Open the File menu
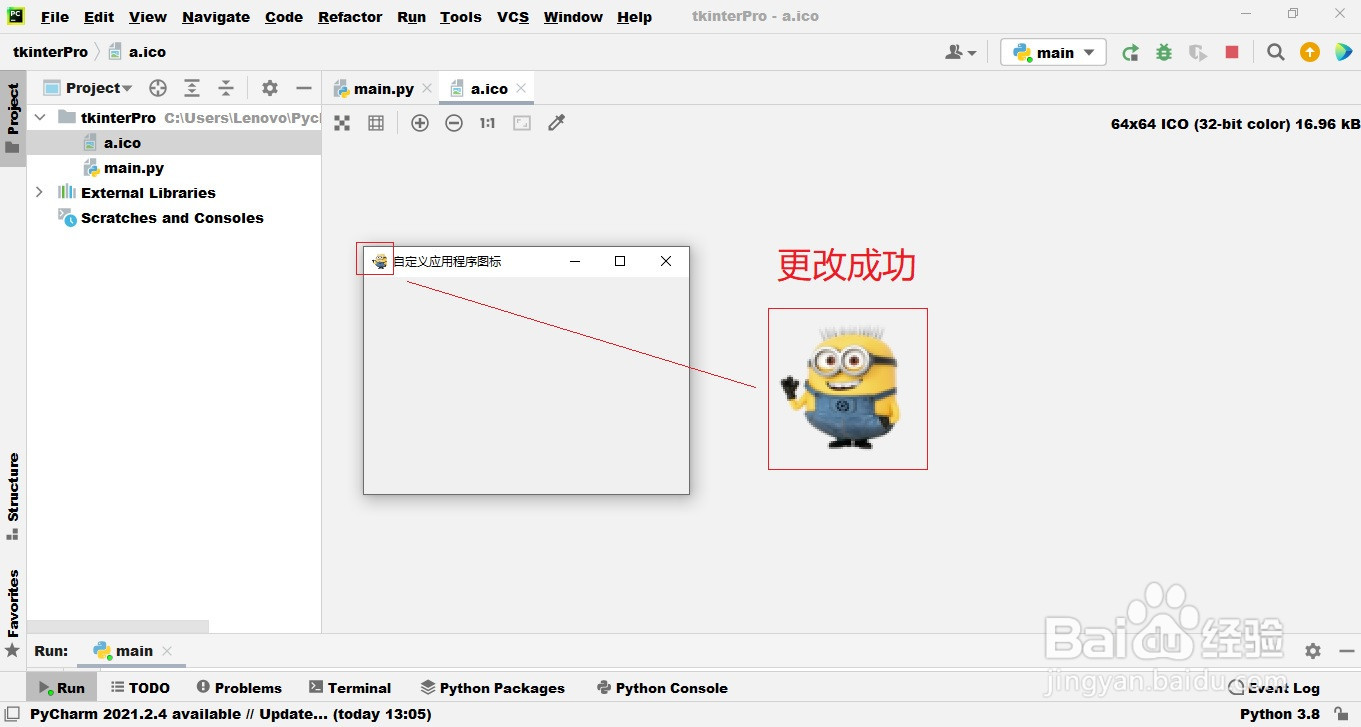 click(x=55, y=17)
